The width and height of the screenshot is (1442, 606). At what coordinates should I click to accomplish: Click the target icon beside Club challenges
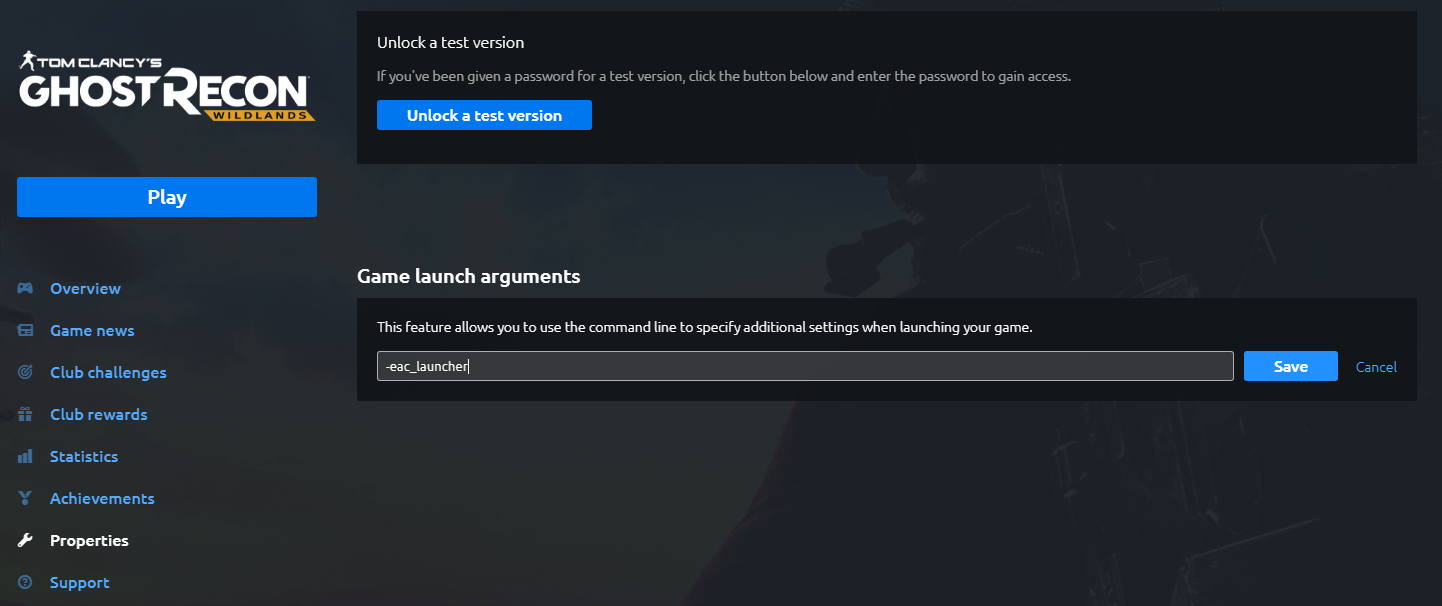point(25,372)
